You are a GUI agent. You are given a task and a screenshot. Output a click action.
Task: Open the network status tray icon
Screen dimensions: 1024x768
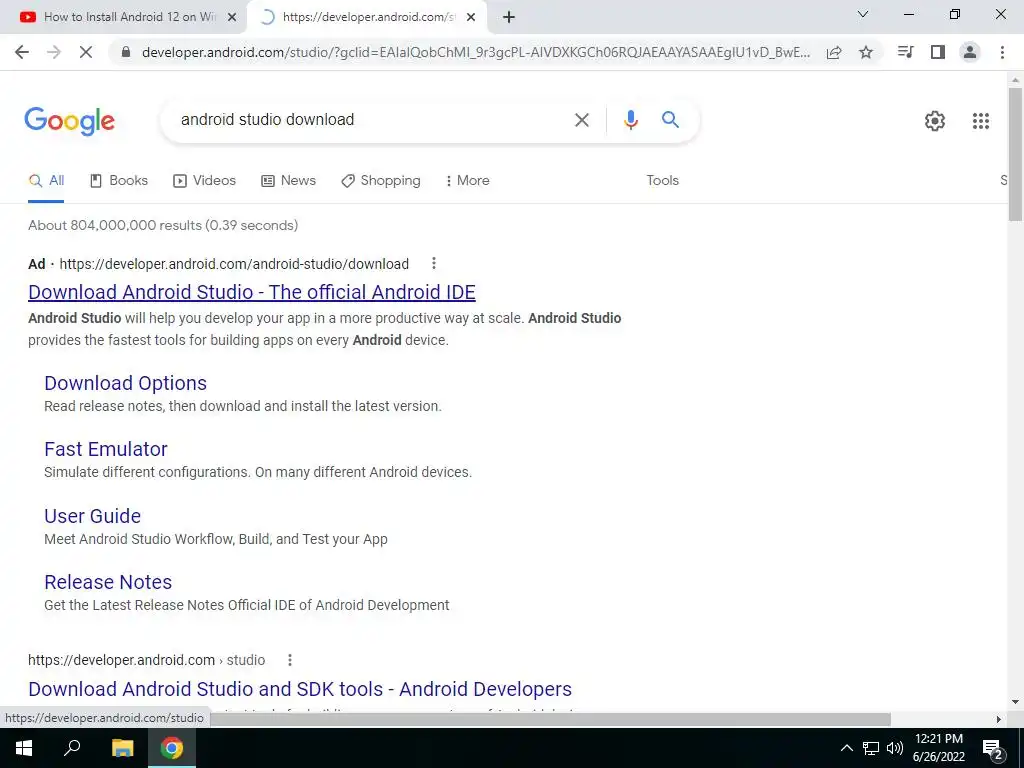(x=871, y=748)
